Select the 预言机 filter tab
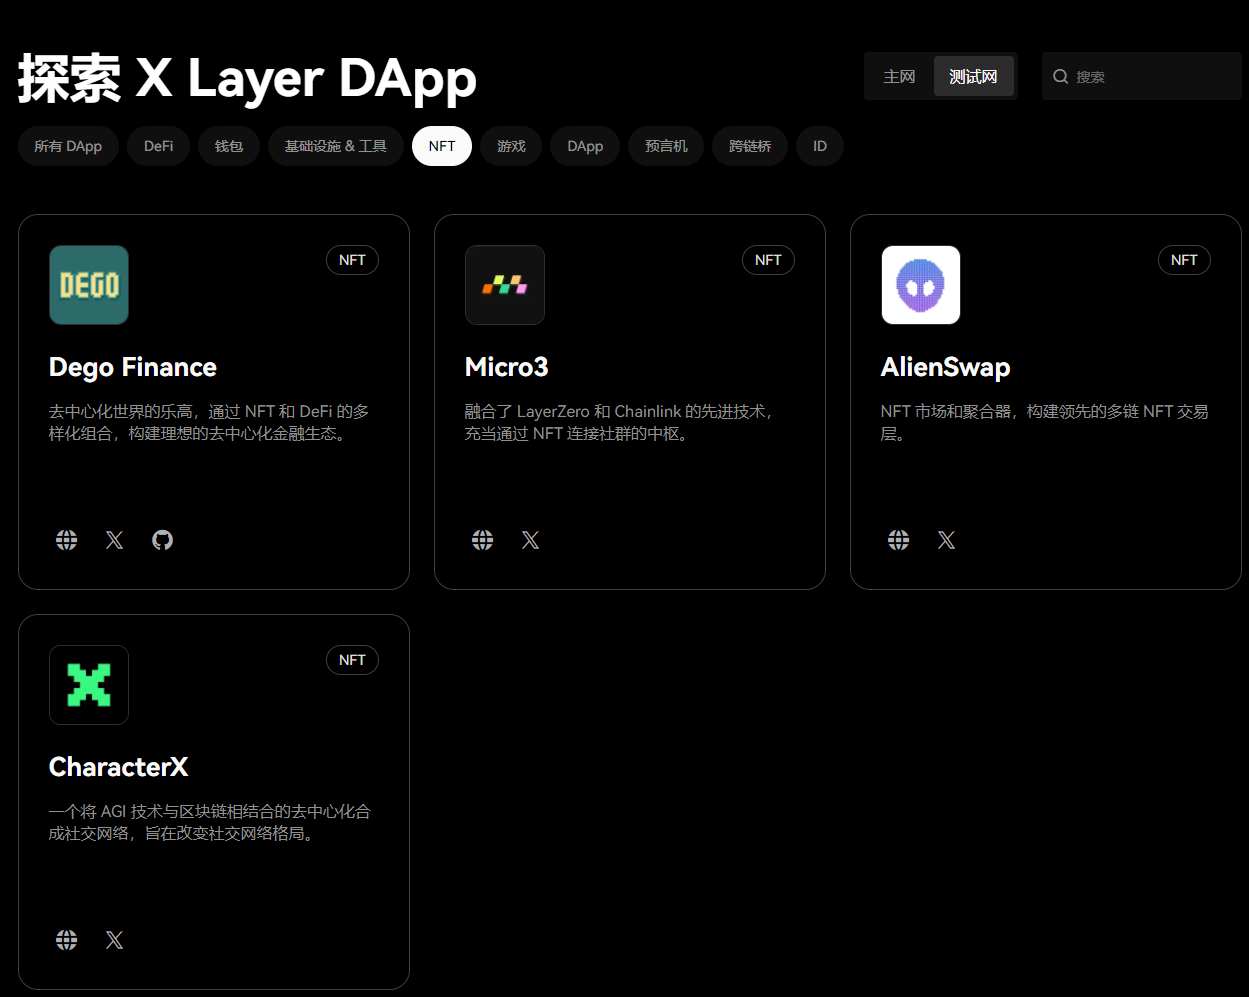 666,146
